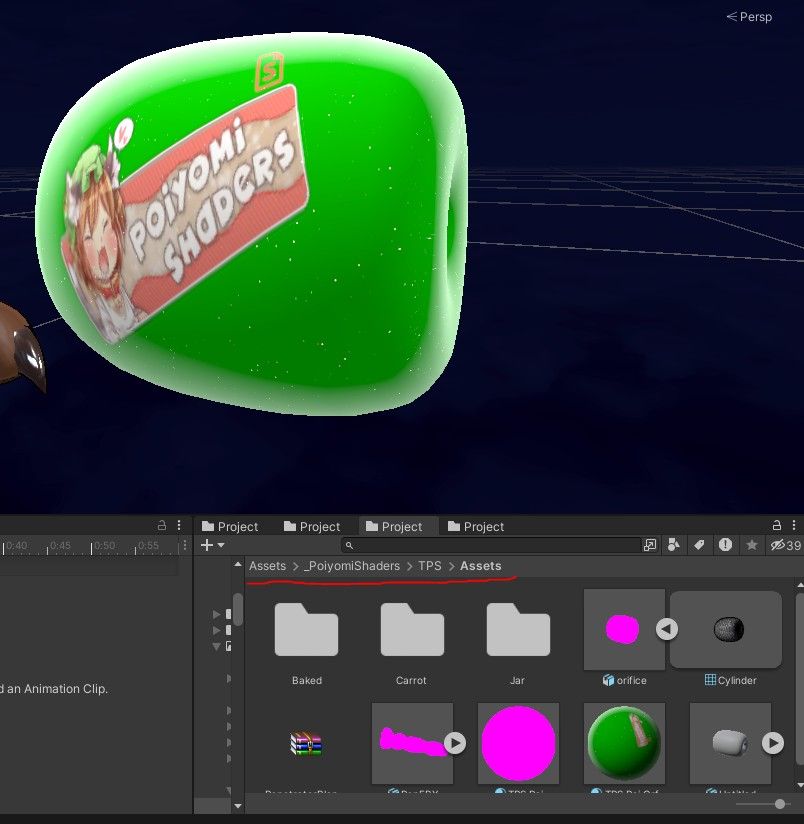Click the folder tree scrollbar's down arrow
Viewport: 804px width, 824px height.
point(238,806)
